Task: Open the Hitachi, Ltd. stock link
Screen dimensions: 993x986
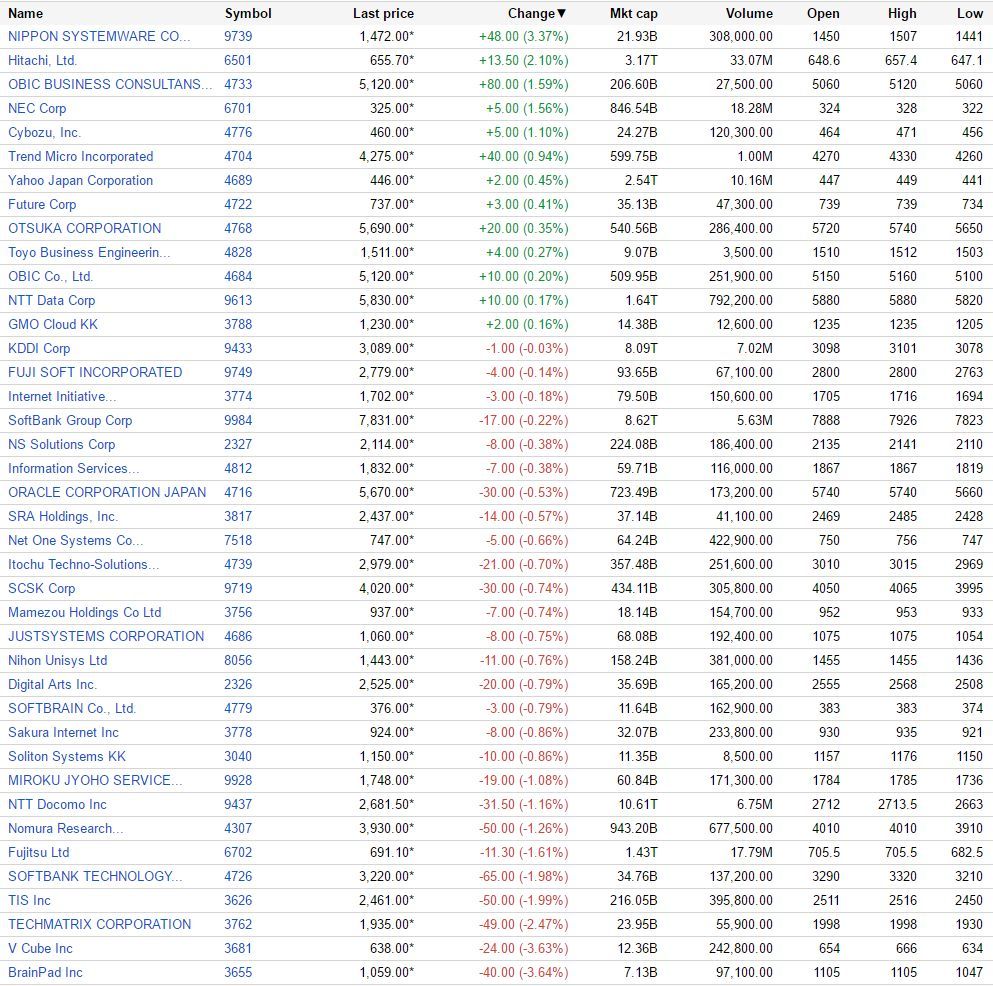Action: tap(42, 60)
